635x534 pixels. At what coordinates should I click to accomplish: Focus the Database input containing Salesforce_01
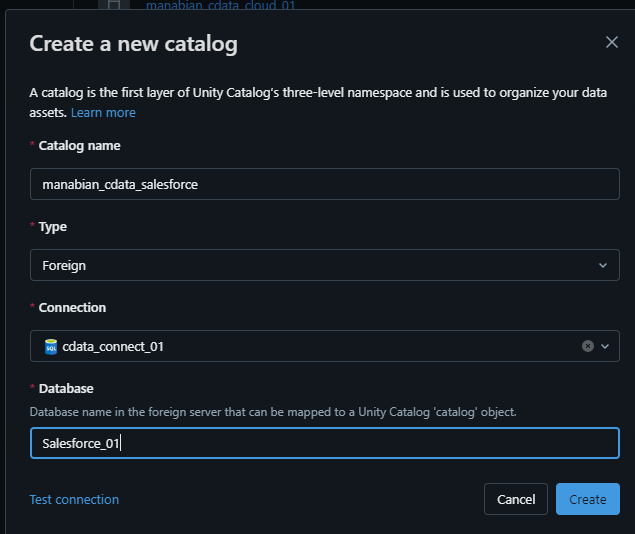pyautogui.click(x=324, y=443)
